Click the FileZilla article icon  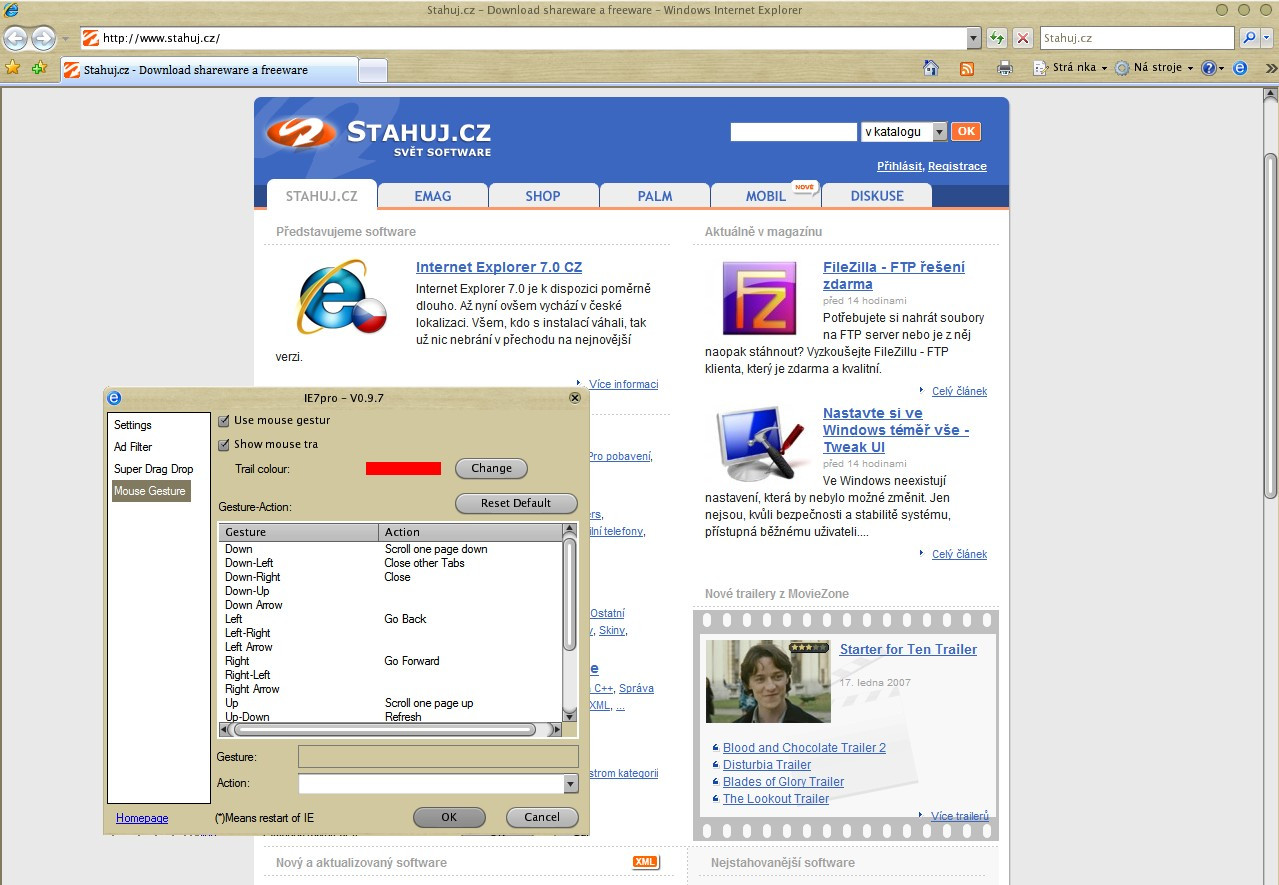760,298
